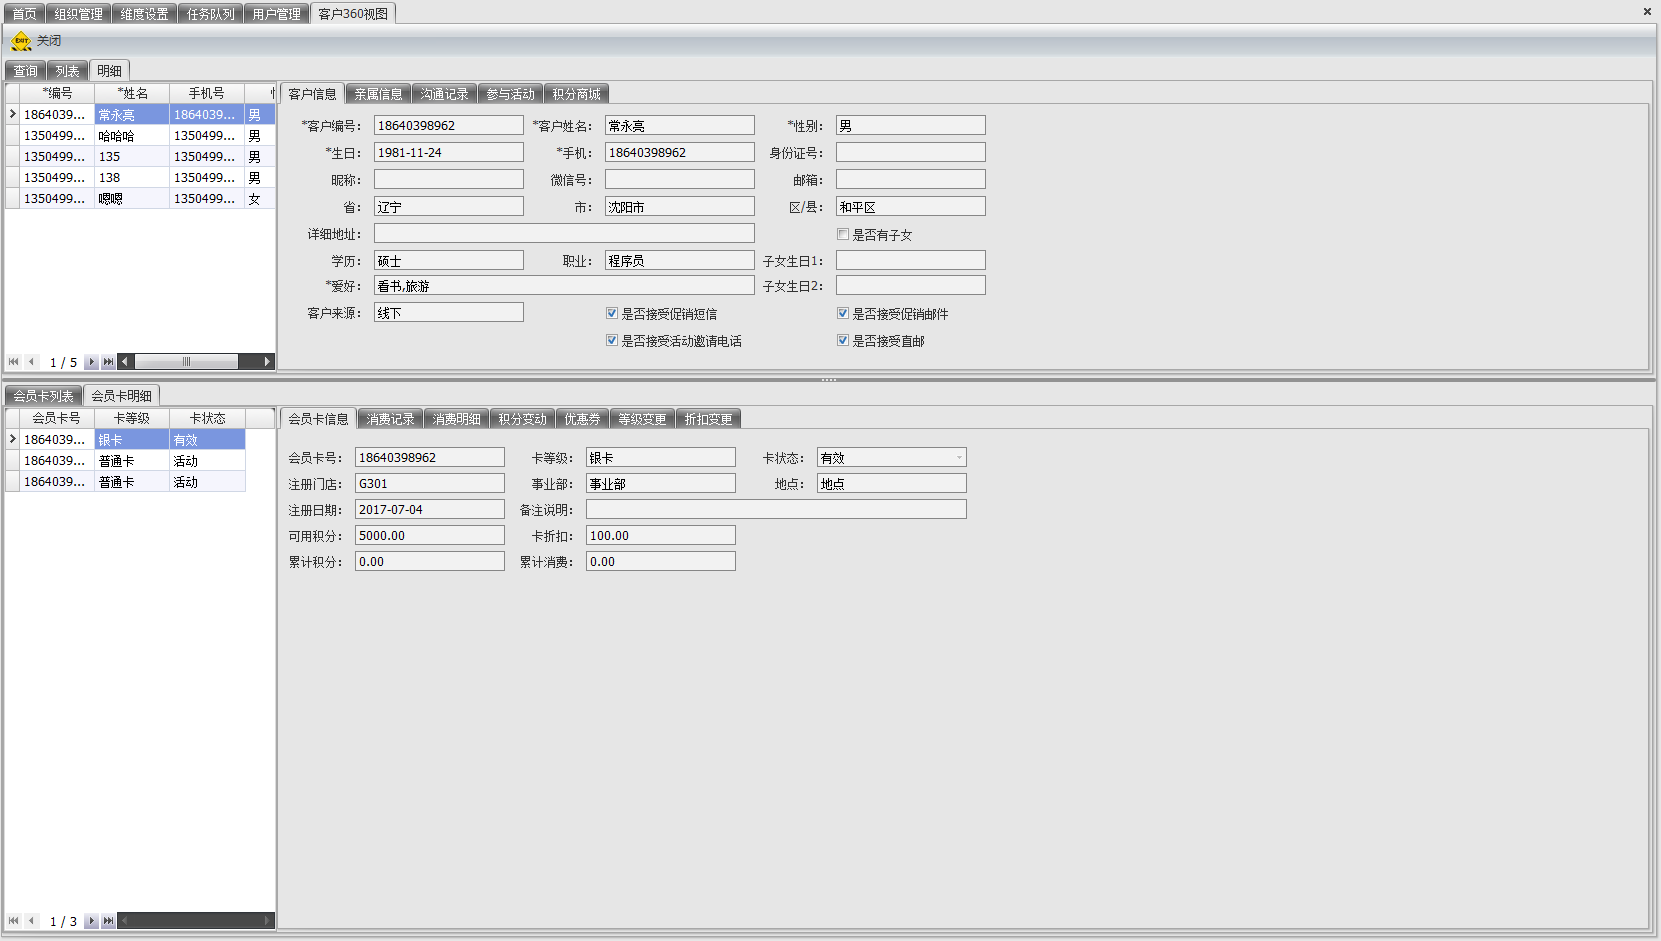
Task: Sort by 会员卡号 column header
Action: click(57, 418)
